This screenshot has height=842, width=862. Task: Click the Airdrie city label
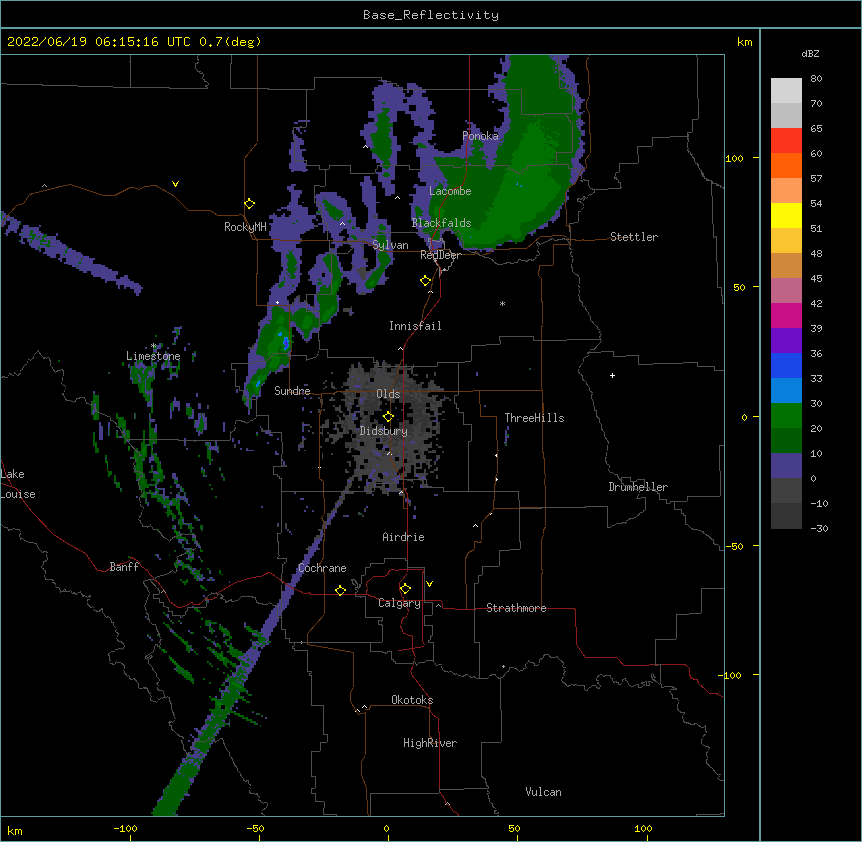click(404, 537)
